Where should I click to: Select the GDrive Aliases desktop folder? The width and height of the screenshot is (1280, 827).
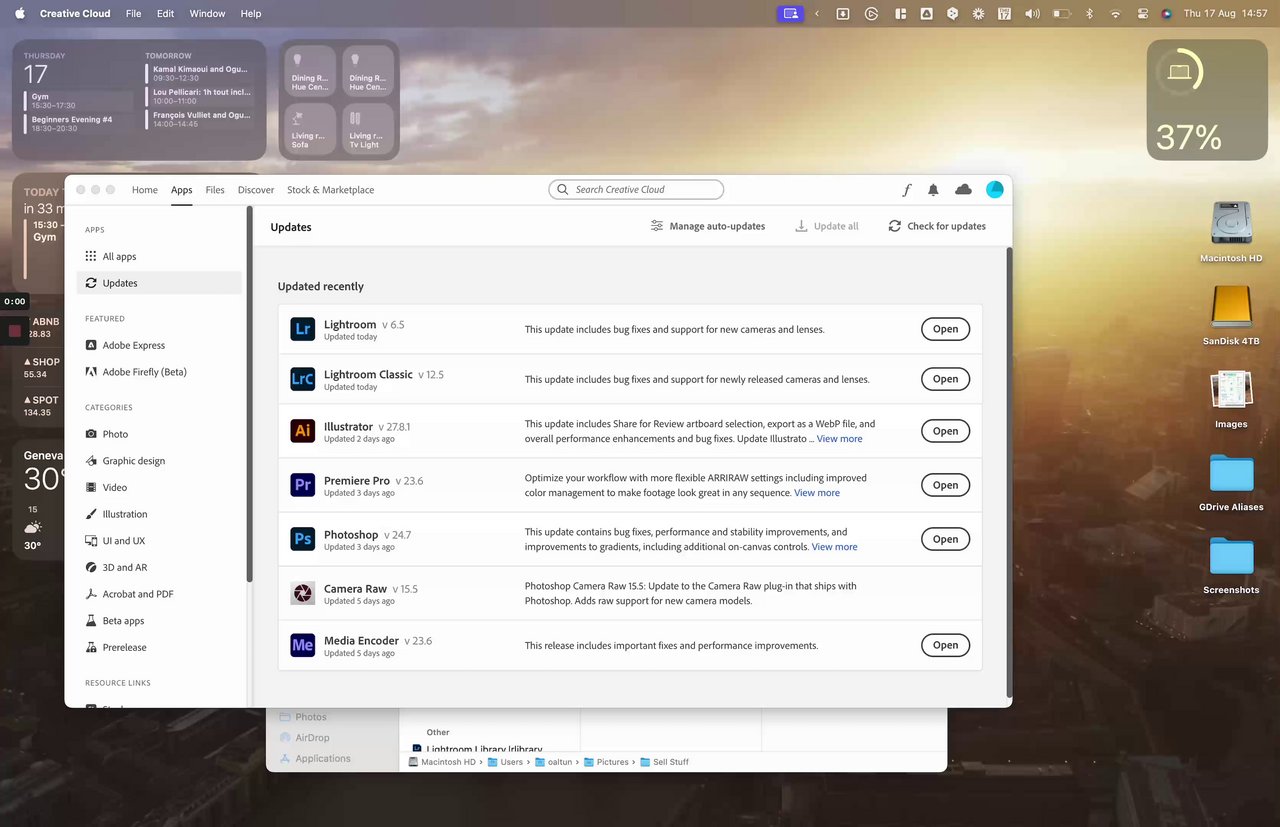[1231, 482]
